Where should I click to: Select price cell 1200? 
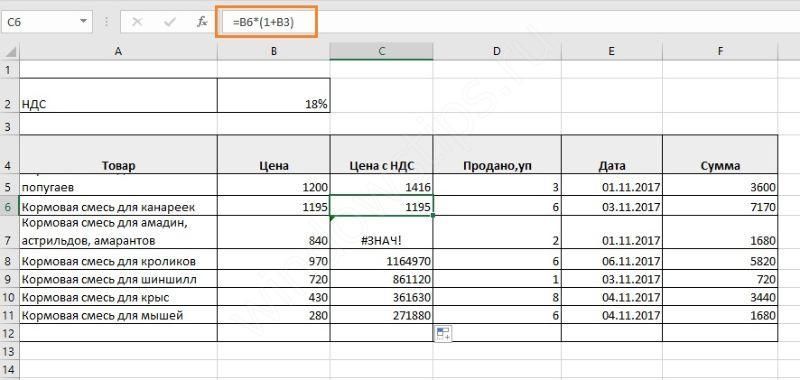[274, 185]
